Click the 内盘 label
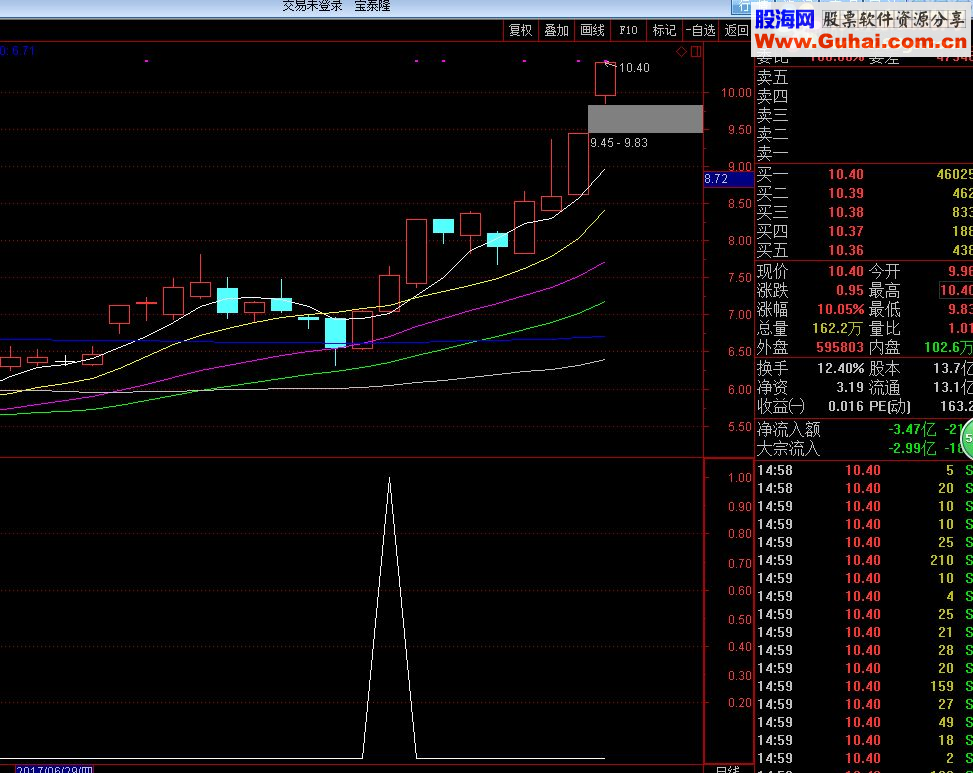 884,347
